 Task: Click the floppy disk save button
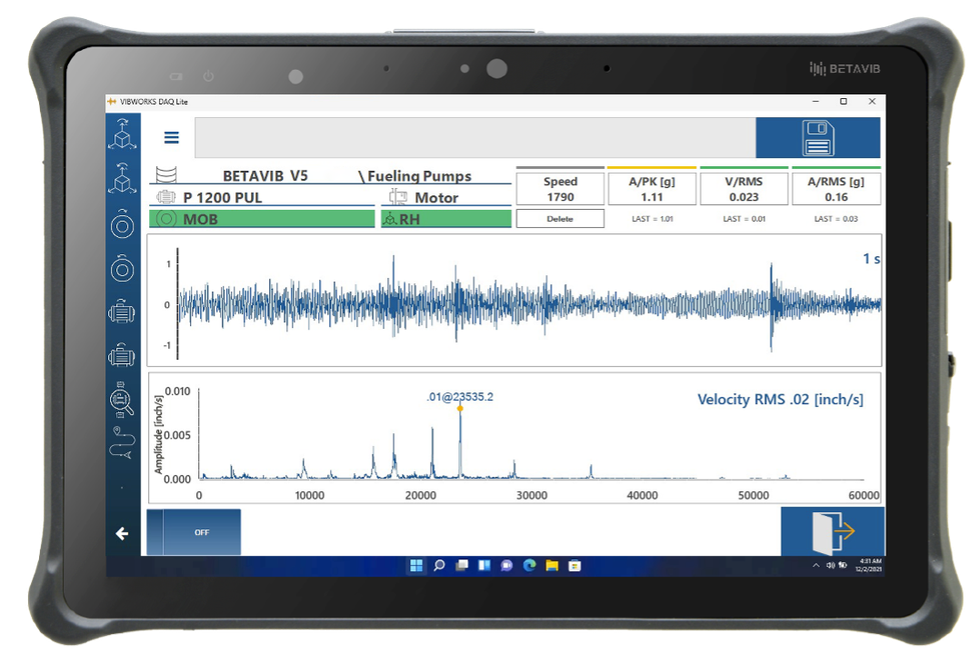click(818, 137)
